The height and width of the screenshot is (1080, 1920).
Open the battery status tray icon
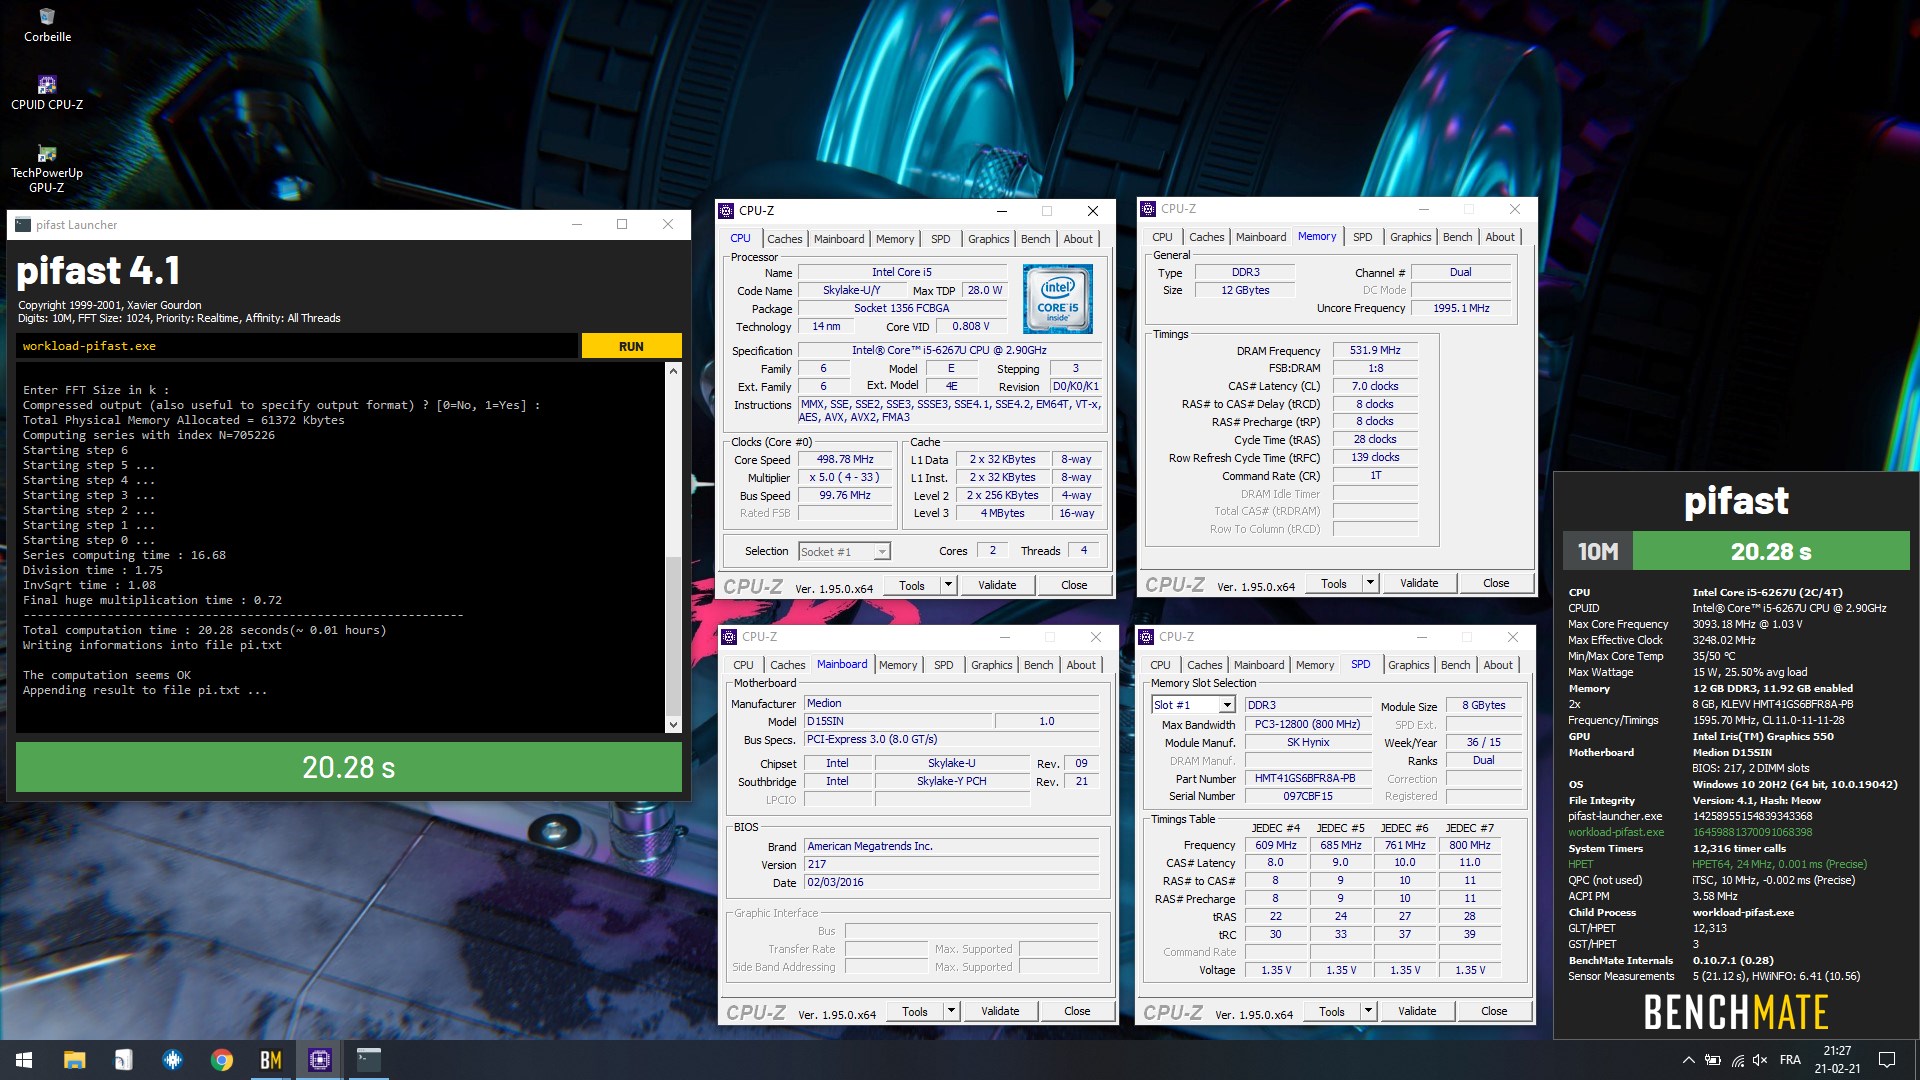point(1713,1060)
